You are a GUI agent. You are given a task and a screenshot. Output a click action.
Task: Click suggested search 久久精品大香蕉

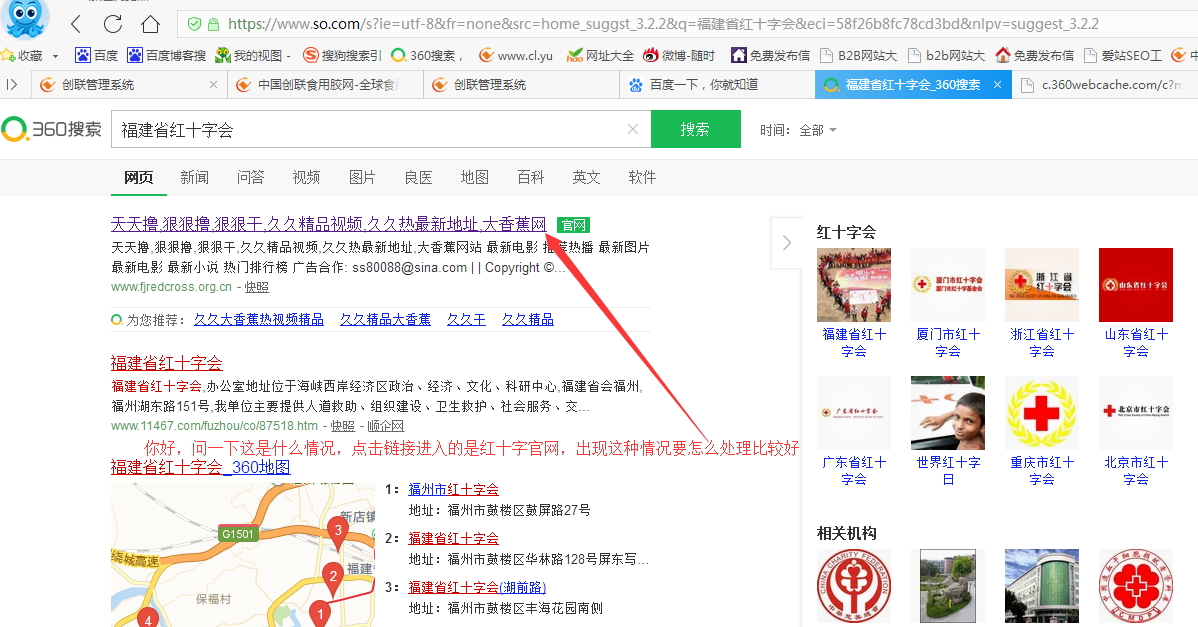point(385,319)
